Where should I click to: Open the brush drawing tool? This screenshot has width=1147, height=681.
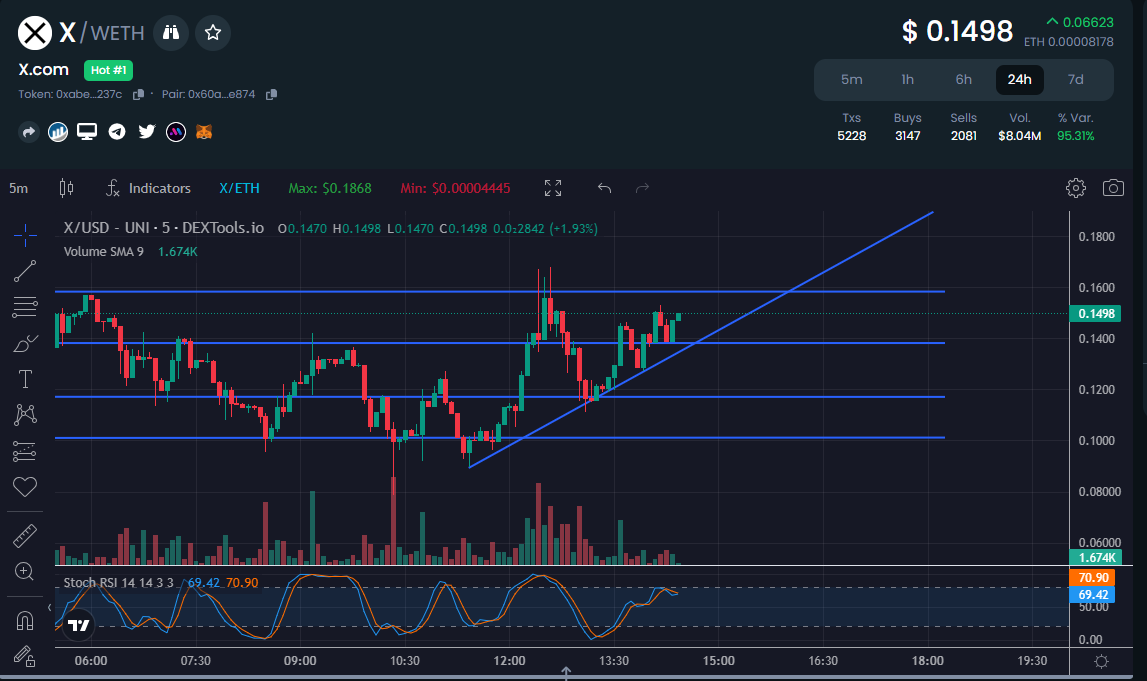coord(24,342)
